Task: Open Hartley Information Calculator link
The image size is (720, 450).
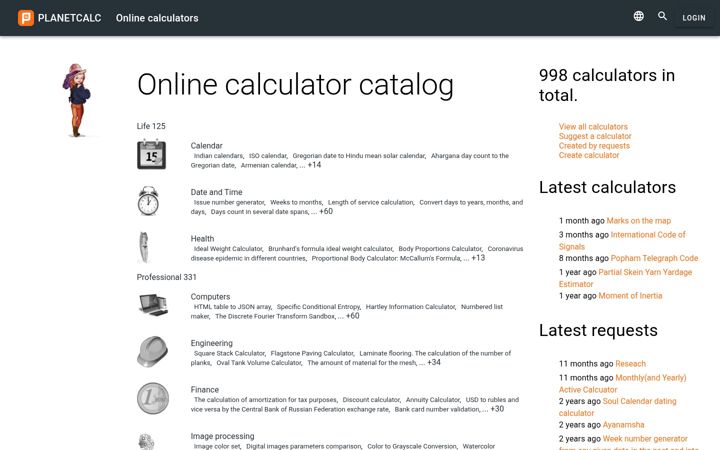Action: [x=411, y=307]
